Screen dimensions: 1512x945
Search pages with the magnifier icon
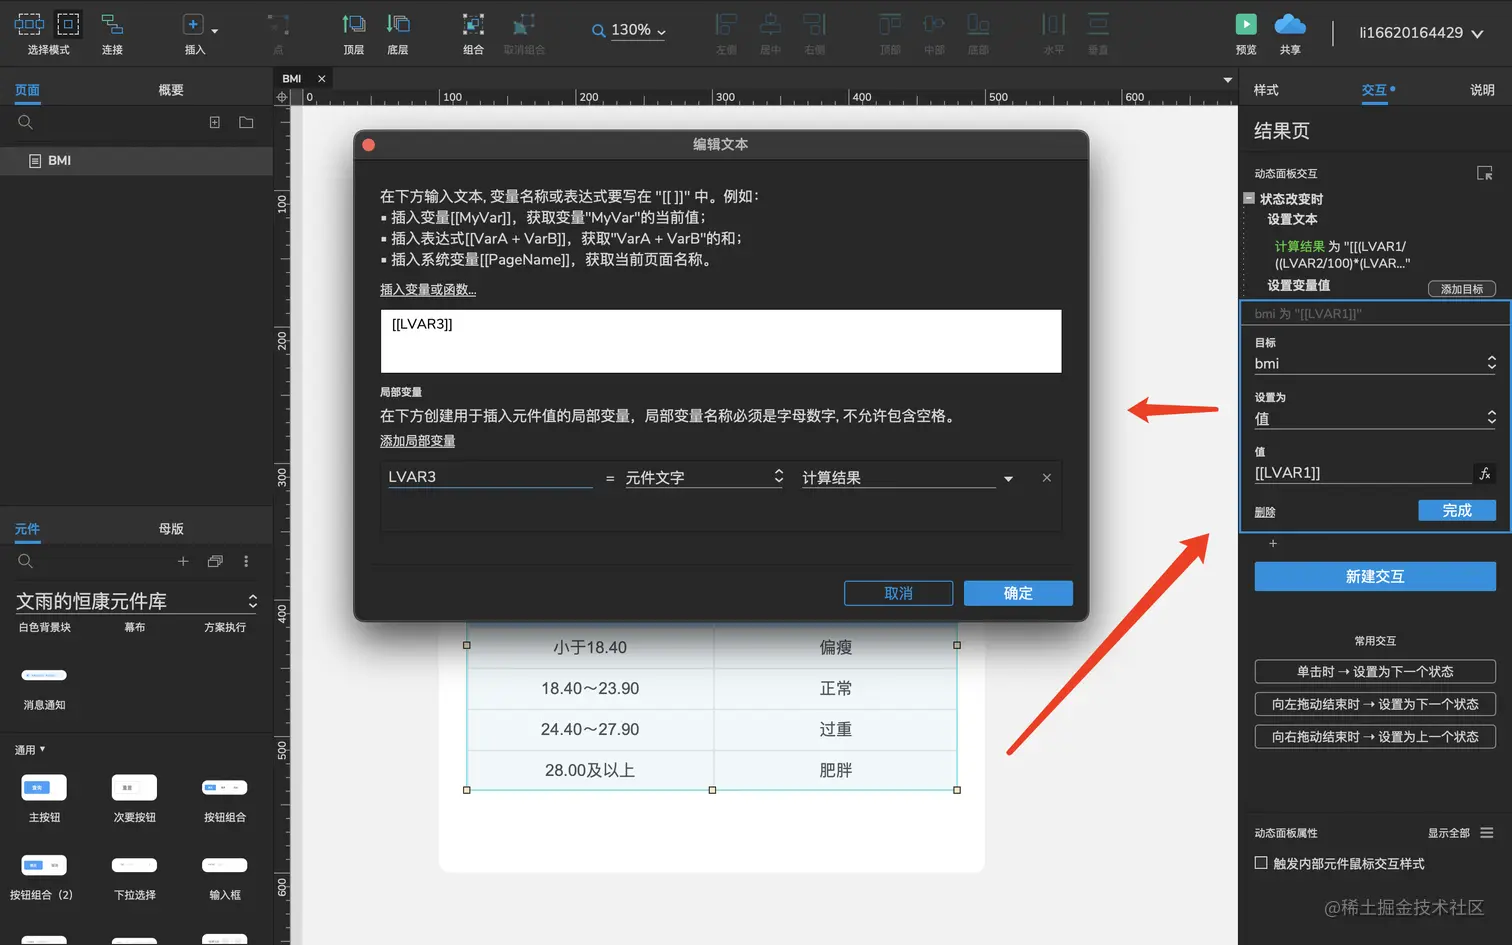coord(26,122)
